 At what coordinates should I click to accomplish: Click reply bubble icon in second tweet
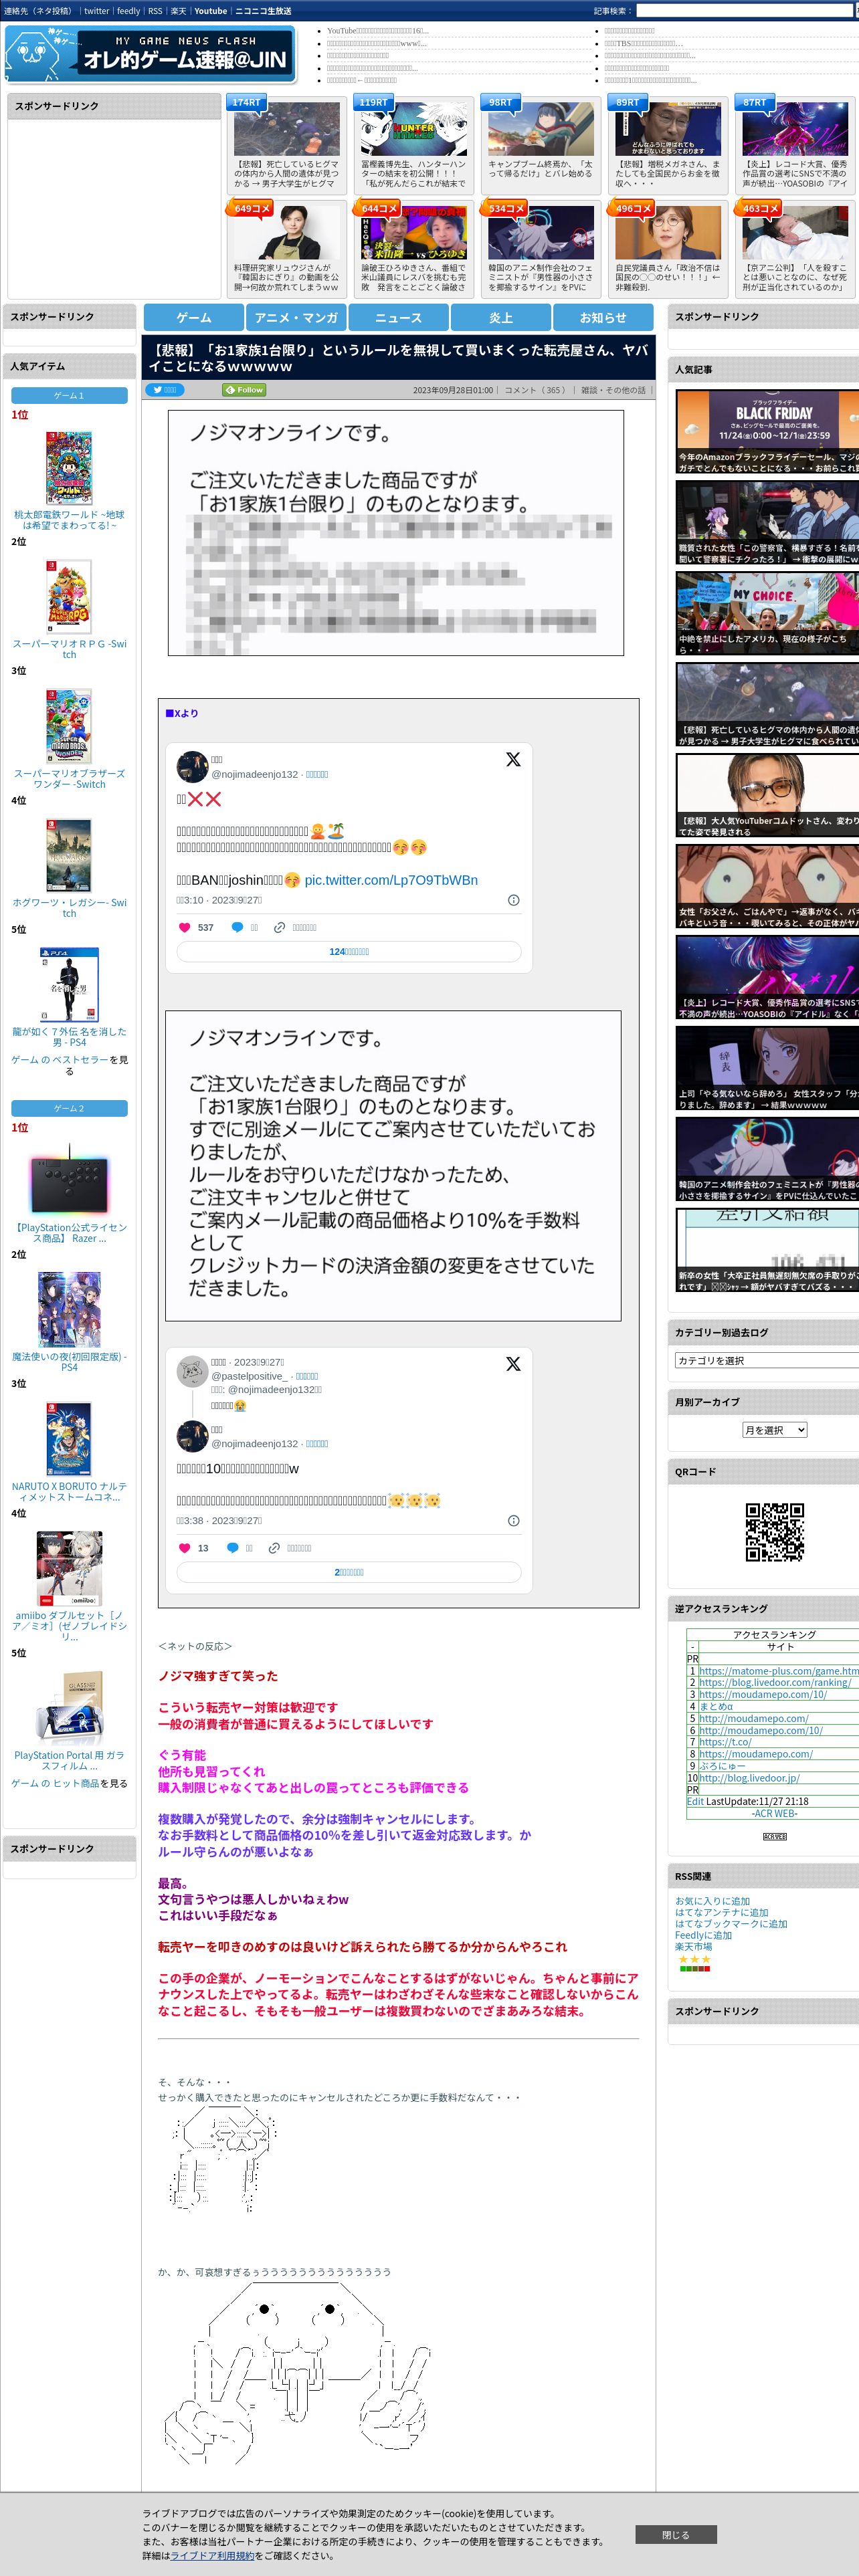232,1547
